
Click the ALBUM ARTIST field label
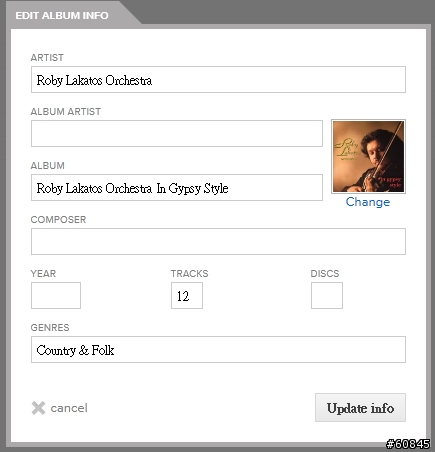pos(66,112)
